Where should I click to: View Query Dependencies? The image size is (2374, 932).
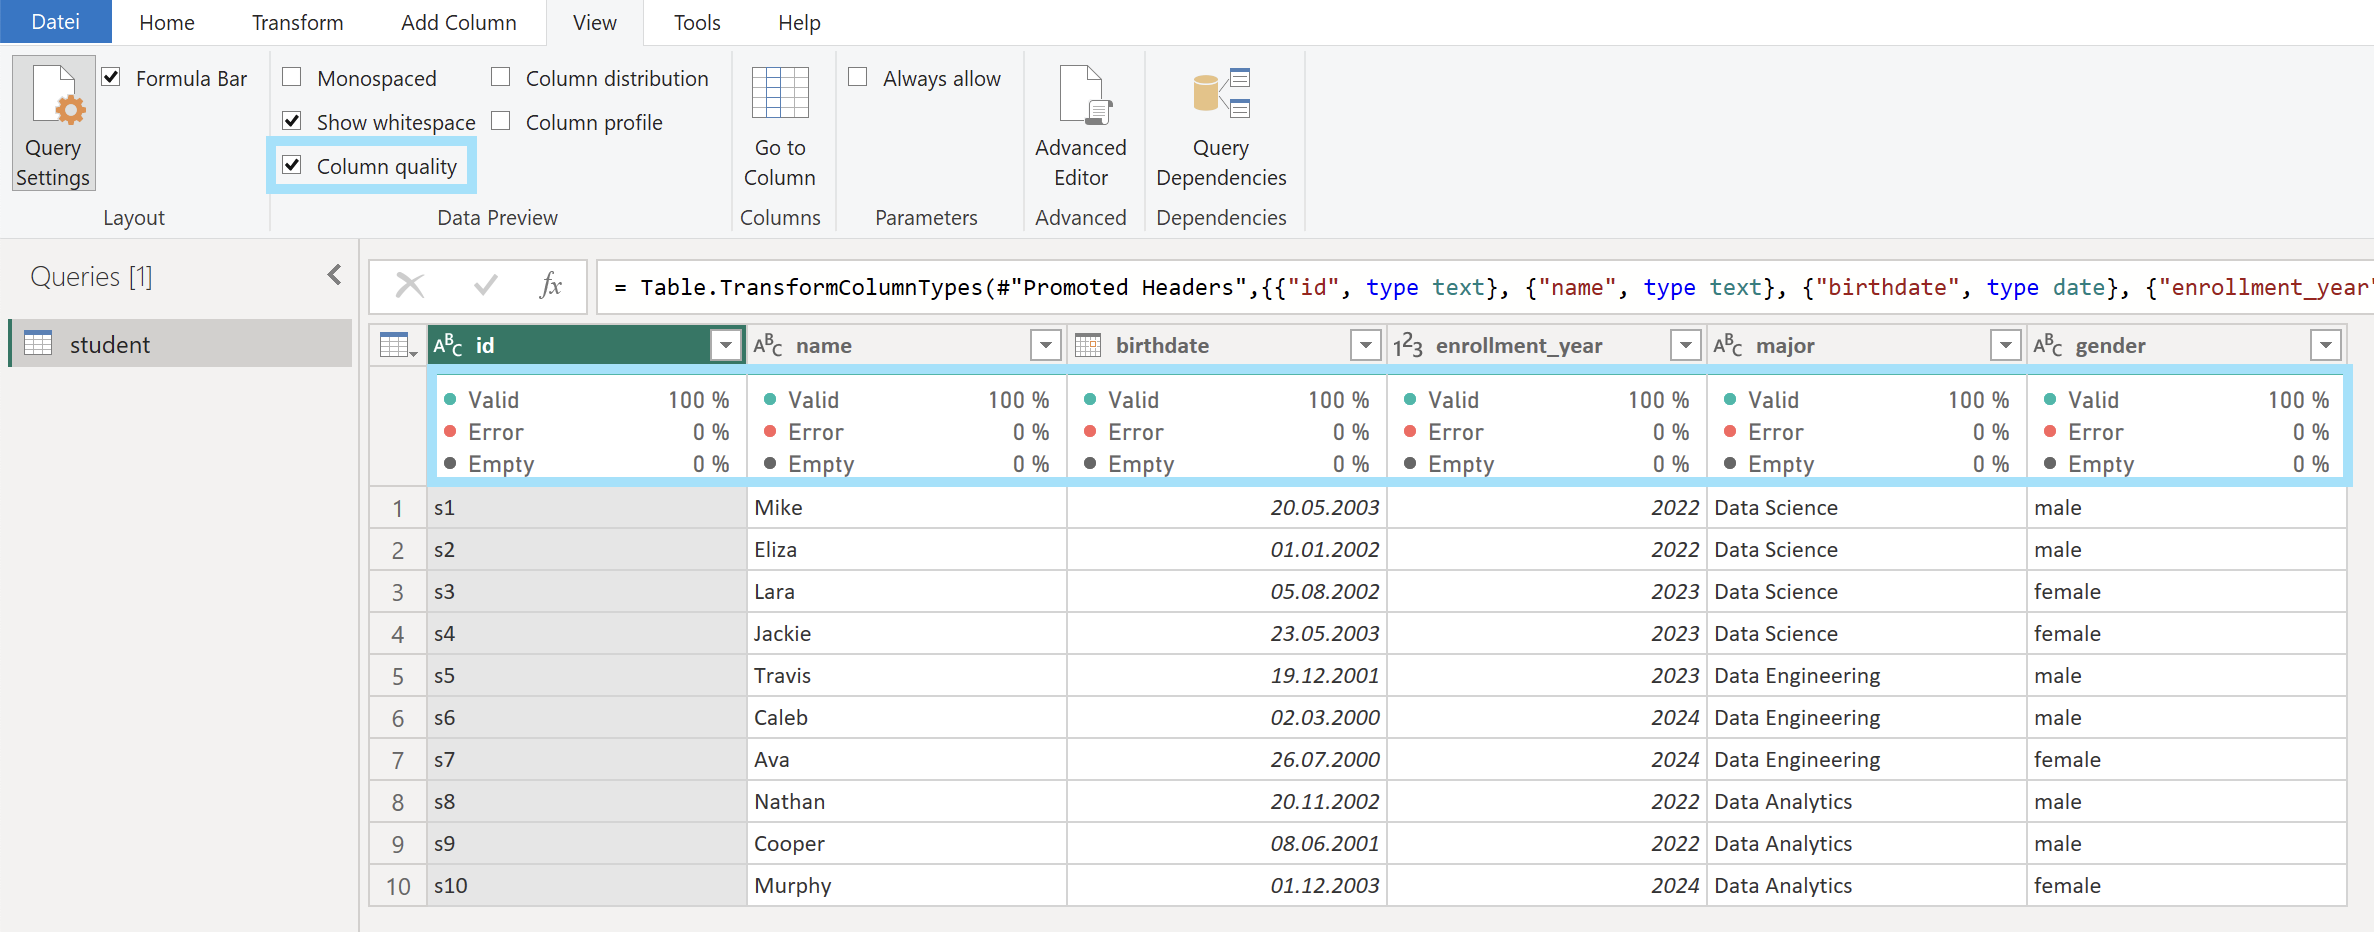[1221, 123]
